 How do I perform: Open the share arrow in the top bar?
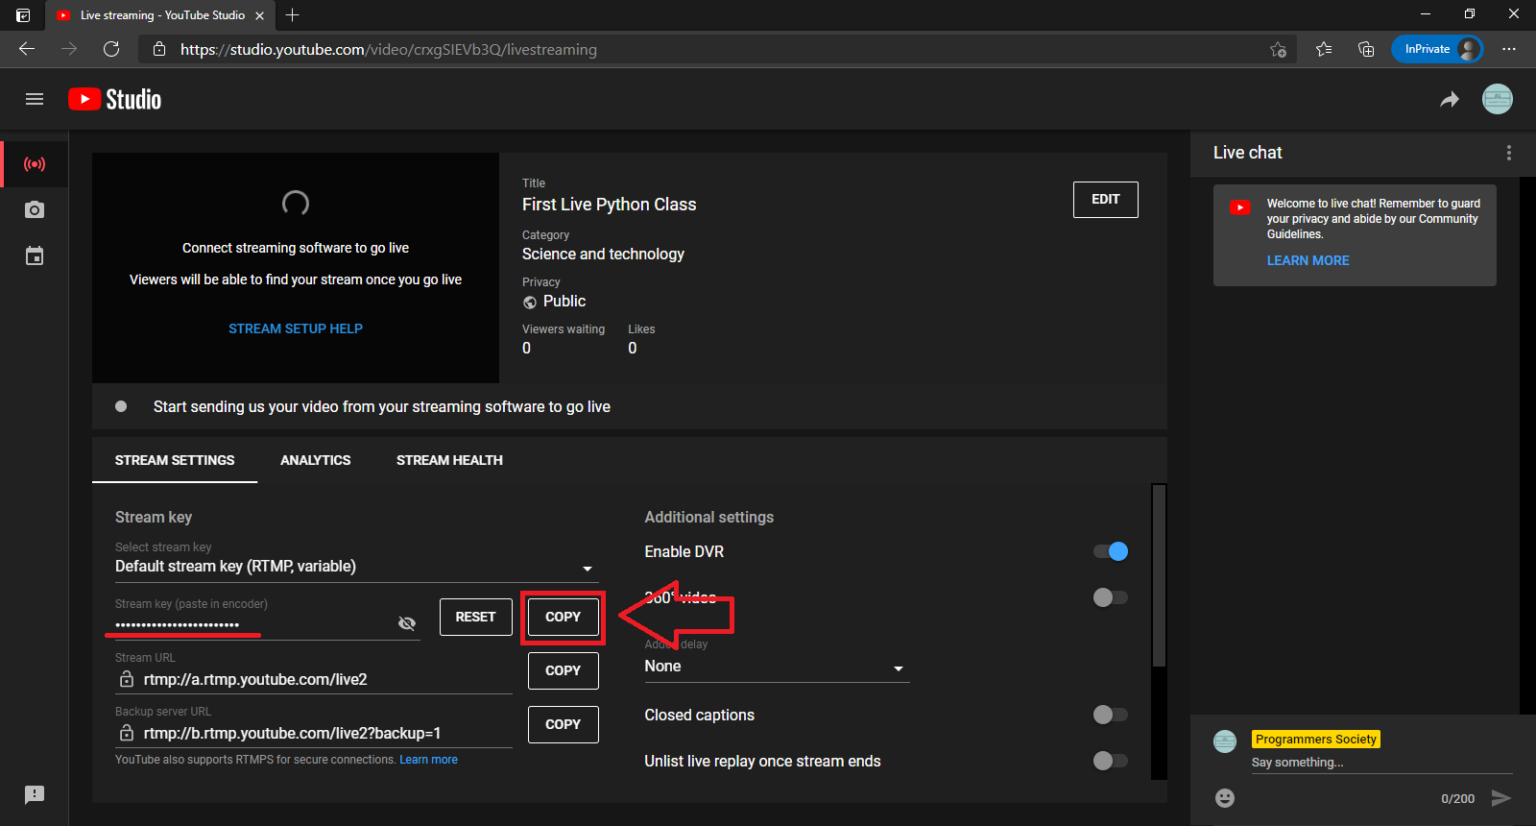pyautogui.click(x=1450, y=99)
